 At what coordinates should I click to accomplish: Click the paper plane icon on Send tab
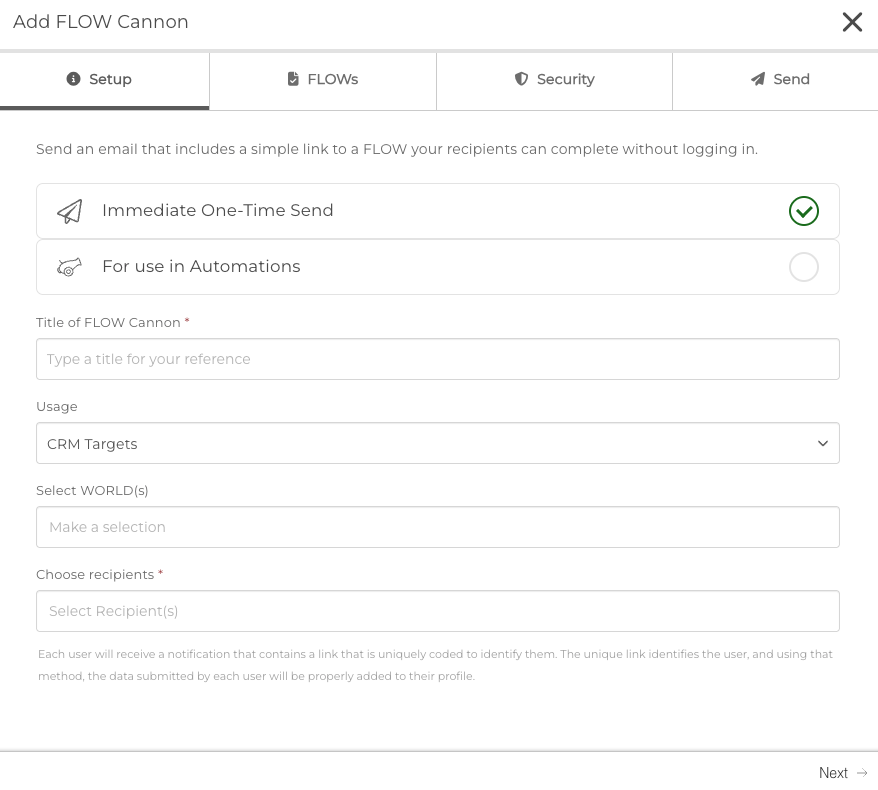click(x=758, y=79)
